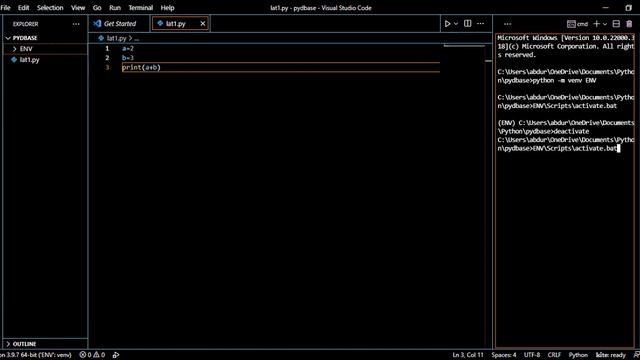
Task: Open editor More Actions ellipsis
Action: point(480,24)
